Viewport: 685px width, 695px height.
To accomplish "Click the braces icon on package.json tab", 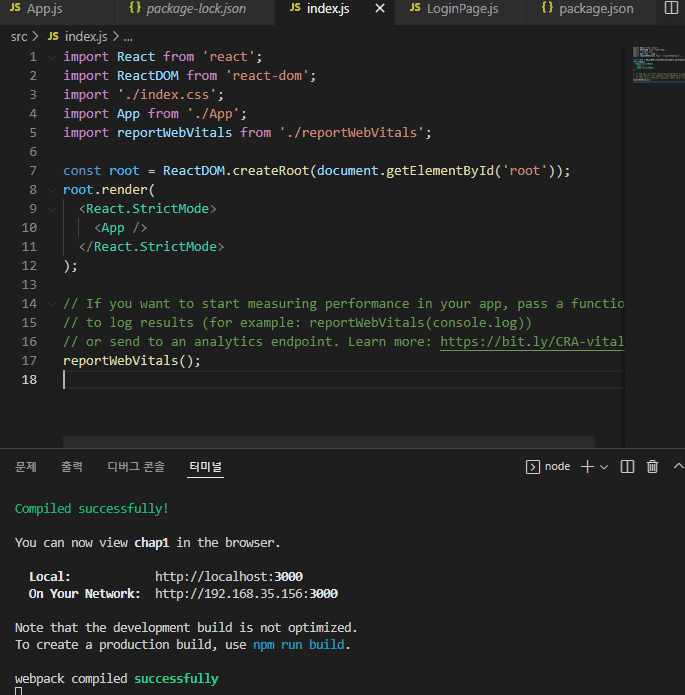I will tap(546, 9).
